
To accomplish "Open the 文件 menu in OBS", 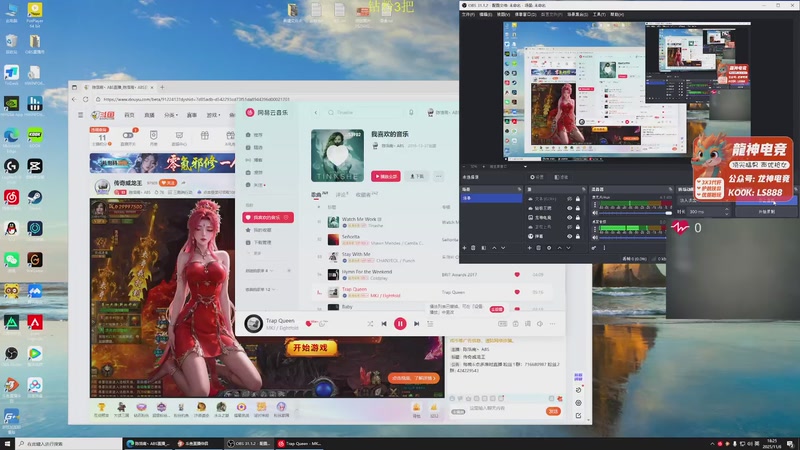I will 468,14.
